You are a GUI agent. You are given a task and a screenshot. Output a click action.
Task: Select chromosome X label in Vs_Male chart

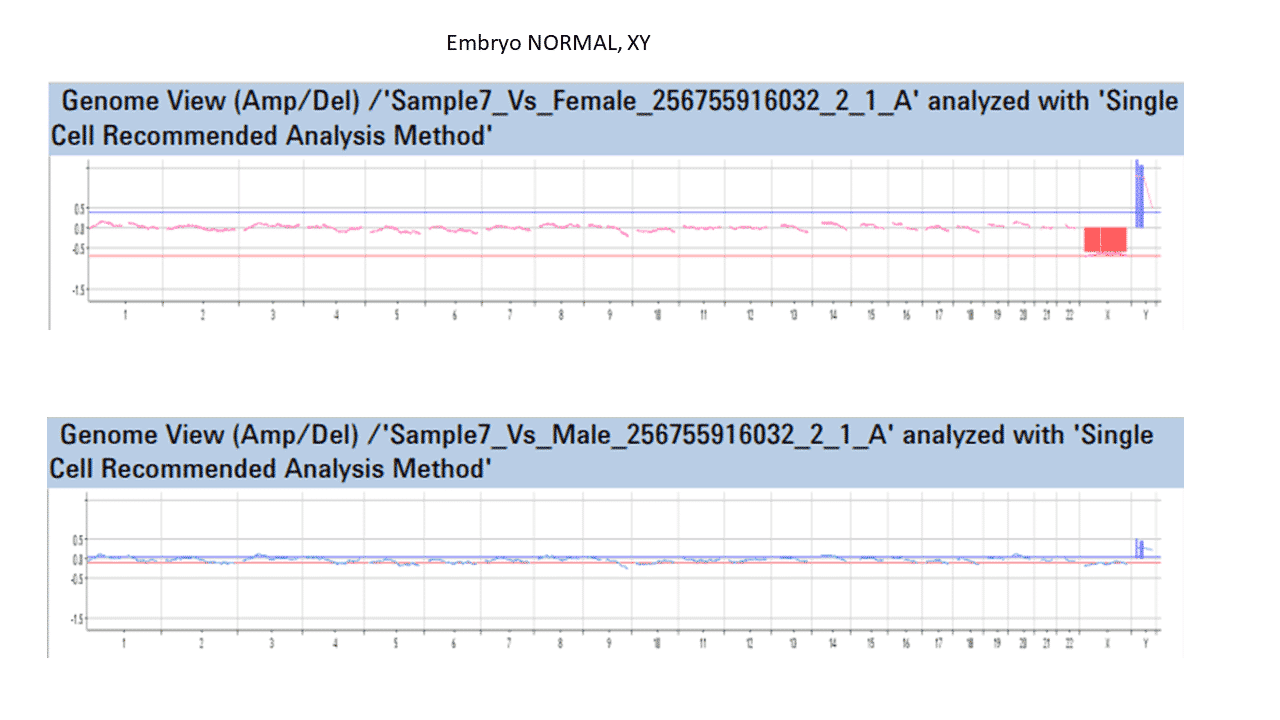pyautogui.click(x=1106, y=645)
